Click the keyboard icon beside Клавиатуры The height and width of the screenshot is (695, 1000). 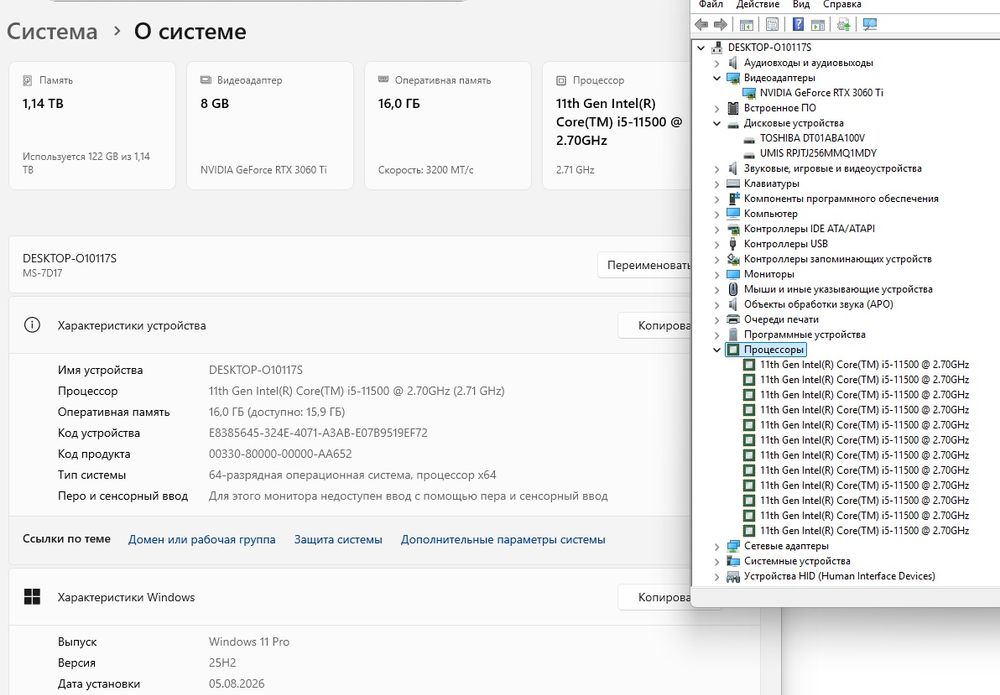[x=733, y=184]
